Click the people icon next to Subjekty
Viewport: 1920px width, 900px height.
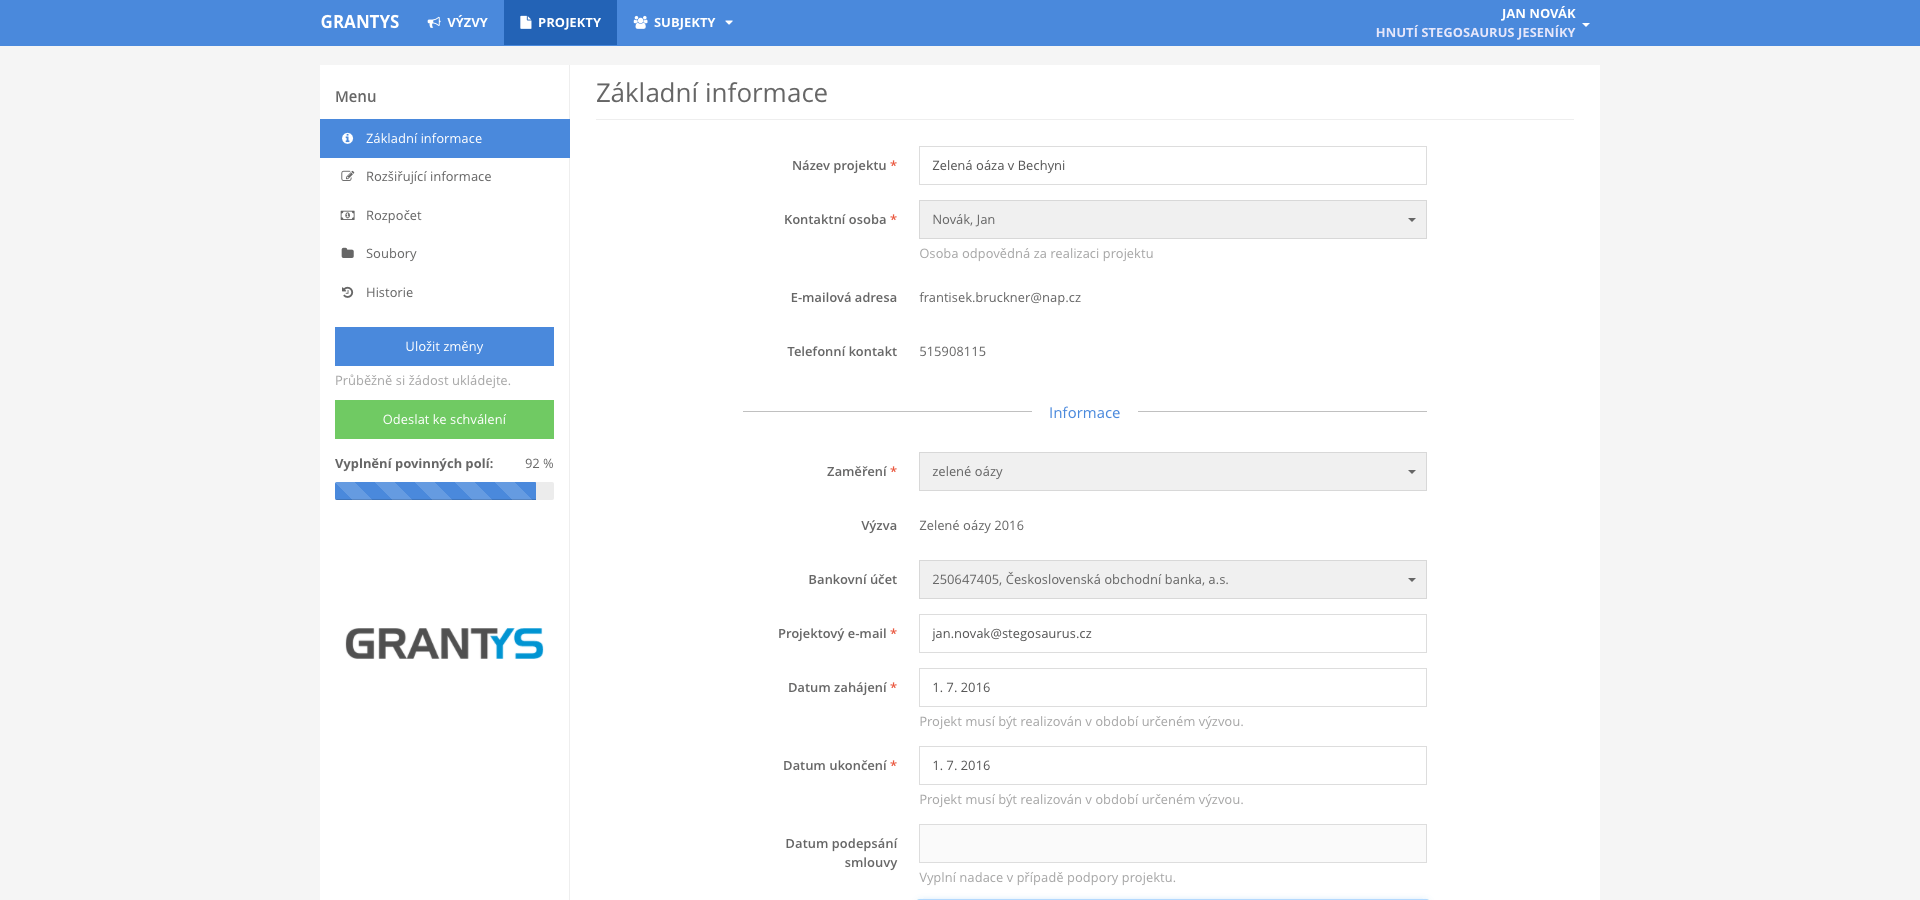tap(640, 23)
